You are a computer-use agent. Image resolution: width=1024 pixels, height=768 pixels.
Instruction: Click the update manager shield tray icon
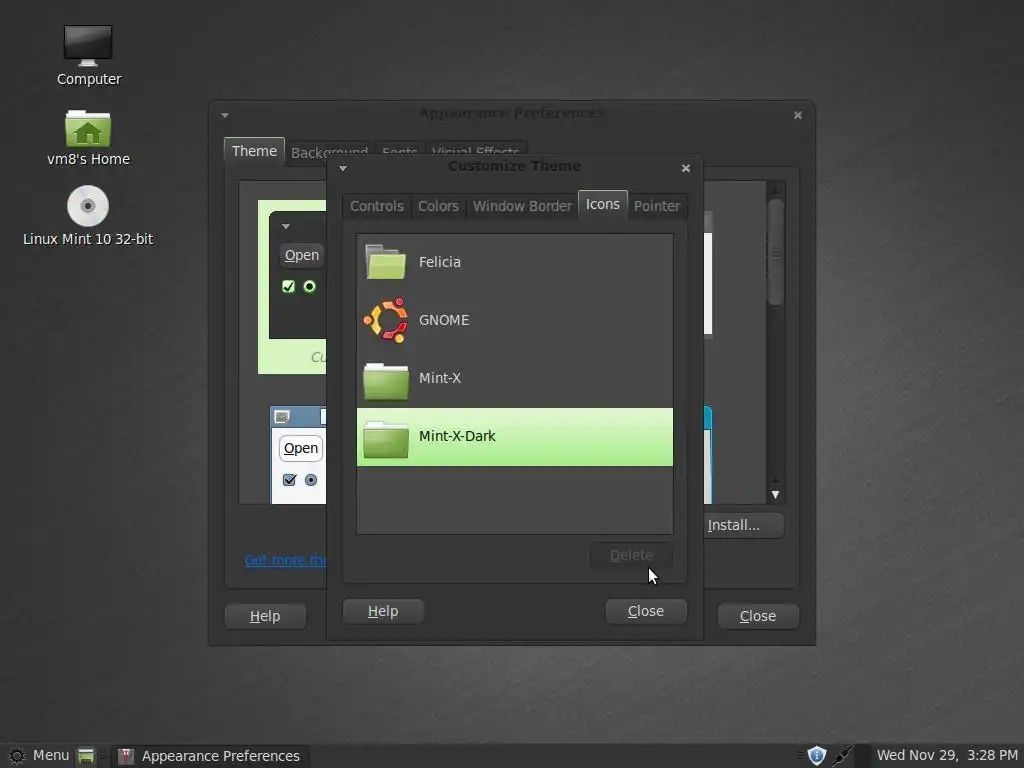816,756
